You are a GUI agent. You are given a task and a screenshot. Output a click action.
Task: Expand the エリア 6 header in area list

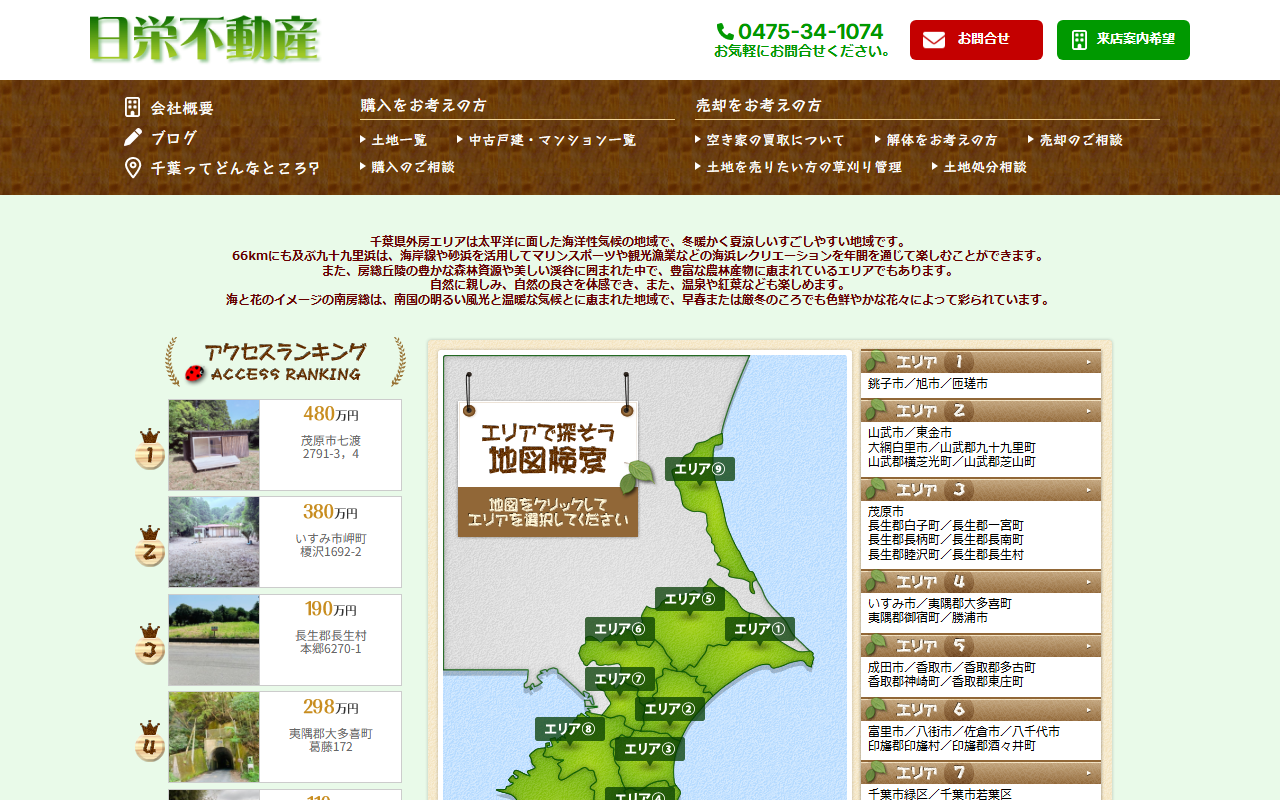click(981, 710)
